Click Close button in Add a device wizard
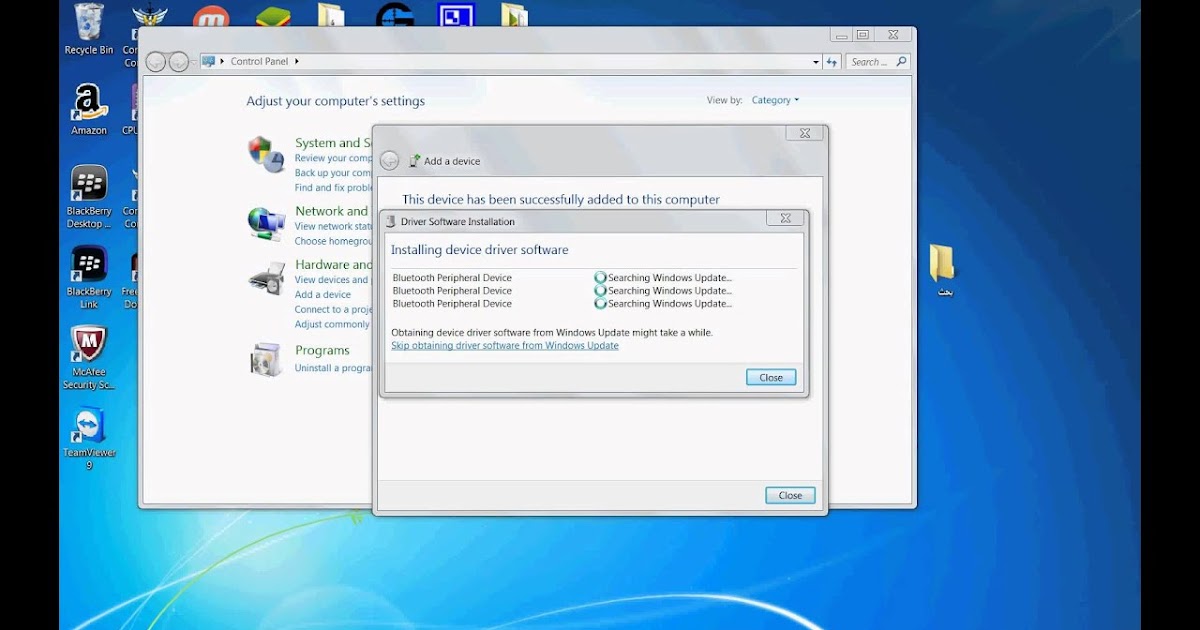The width and height of the screenshot is (1200, 630). [x=790, y=495]
